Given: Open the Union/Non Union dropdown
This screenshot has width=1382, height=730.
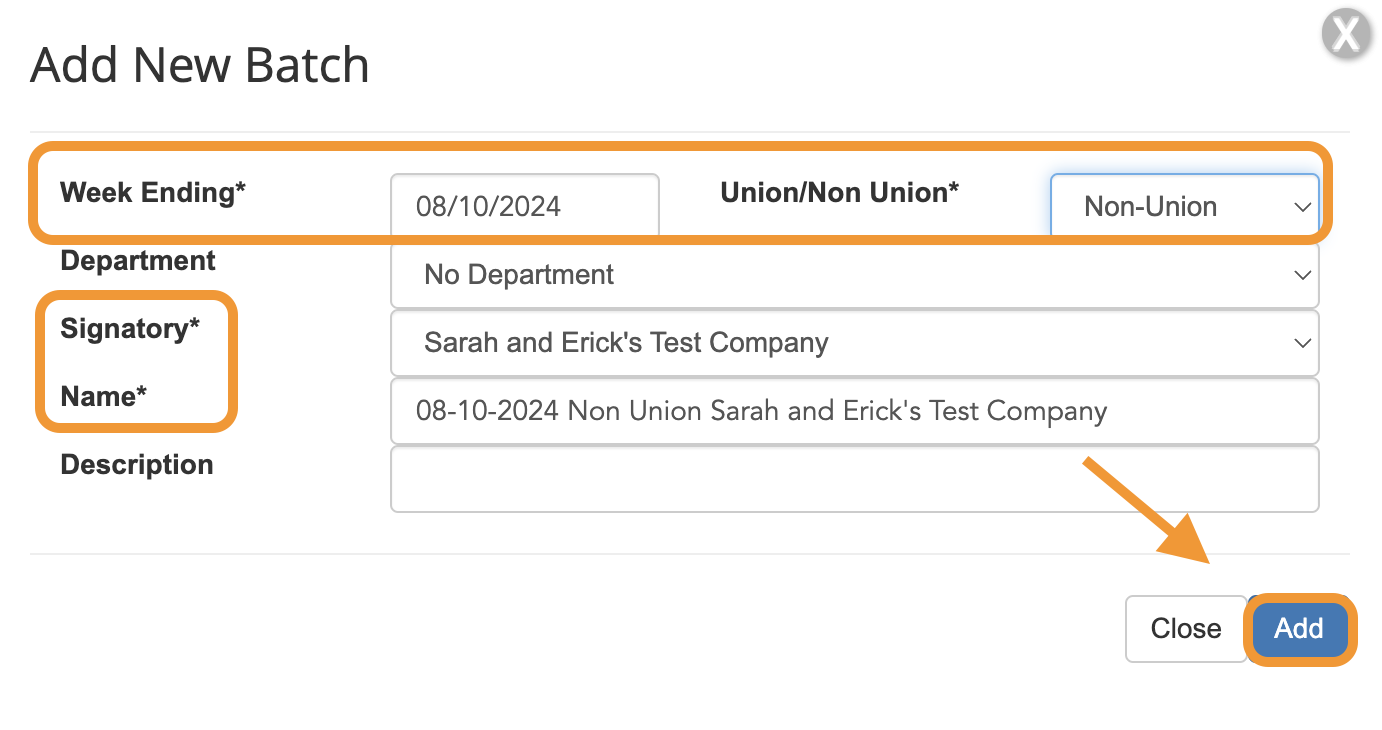Looking at the screenshot, I should click(1185, 207).
